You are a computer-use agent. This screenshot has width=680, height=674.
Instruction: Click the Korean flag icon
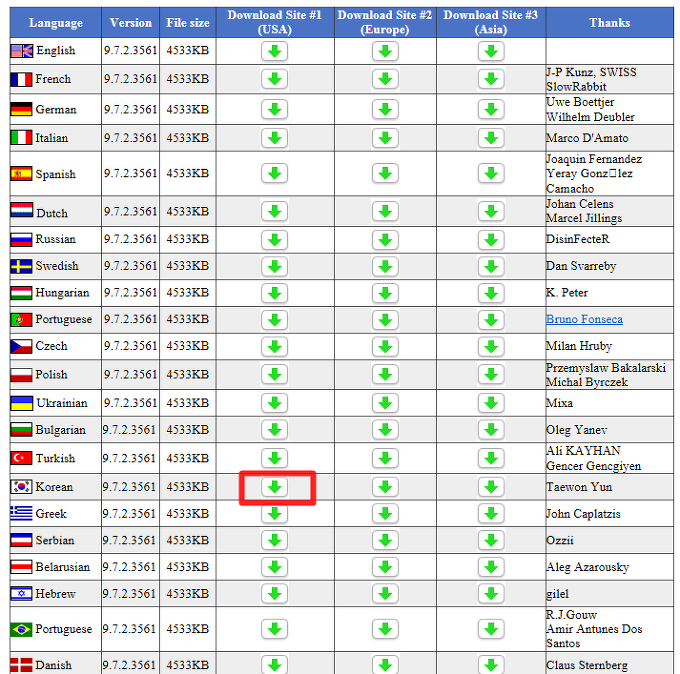(21, 487)
